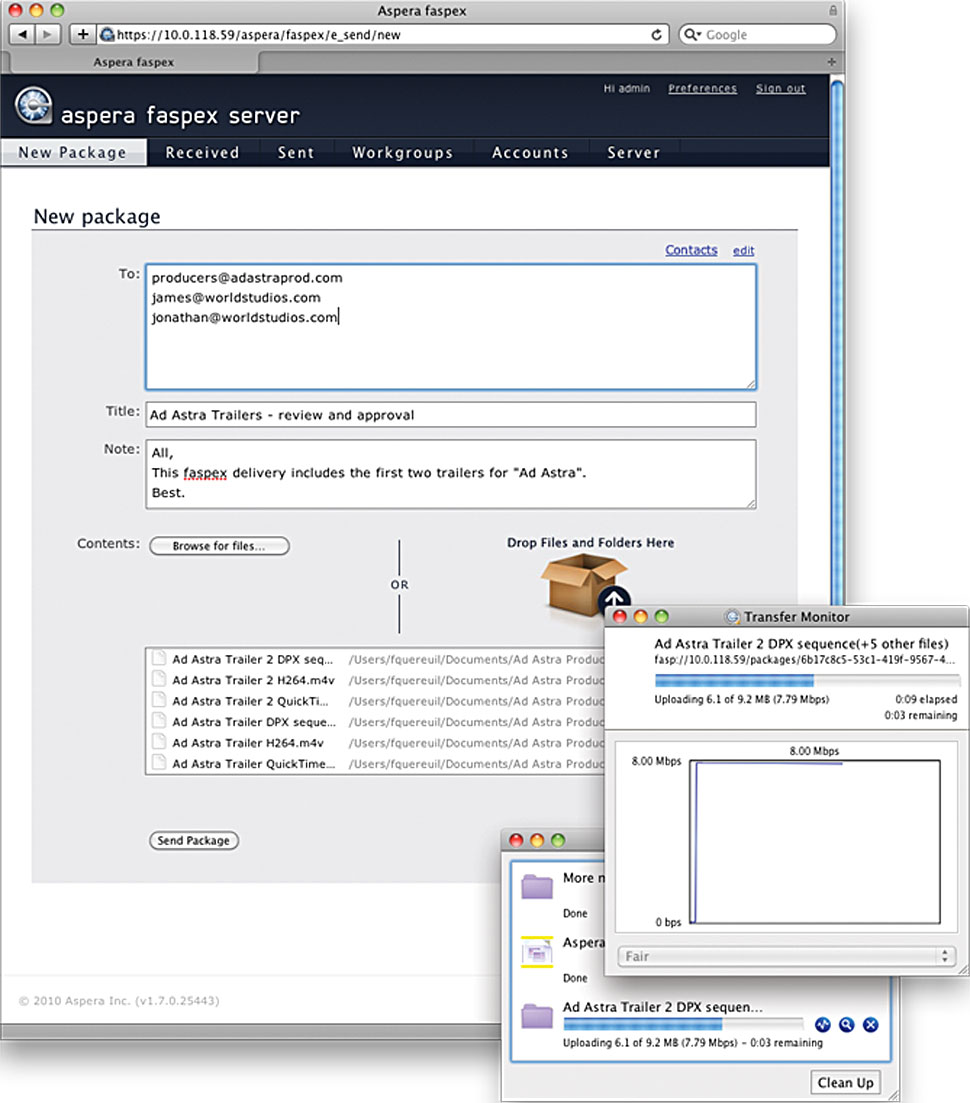Image resolution: width=970 pixels, height=1103 pixels.
Task: Click the magnifier icon to reveal uploaded file
Action: pos(846,1025)
